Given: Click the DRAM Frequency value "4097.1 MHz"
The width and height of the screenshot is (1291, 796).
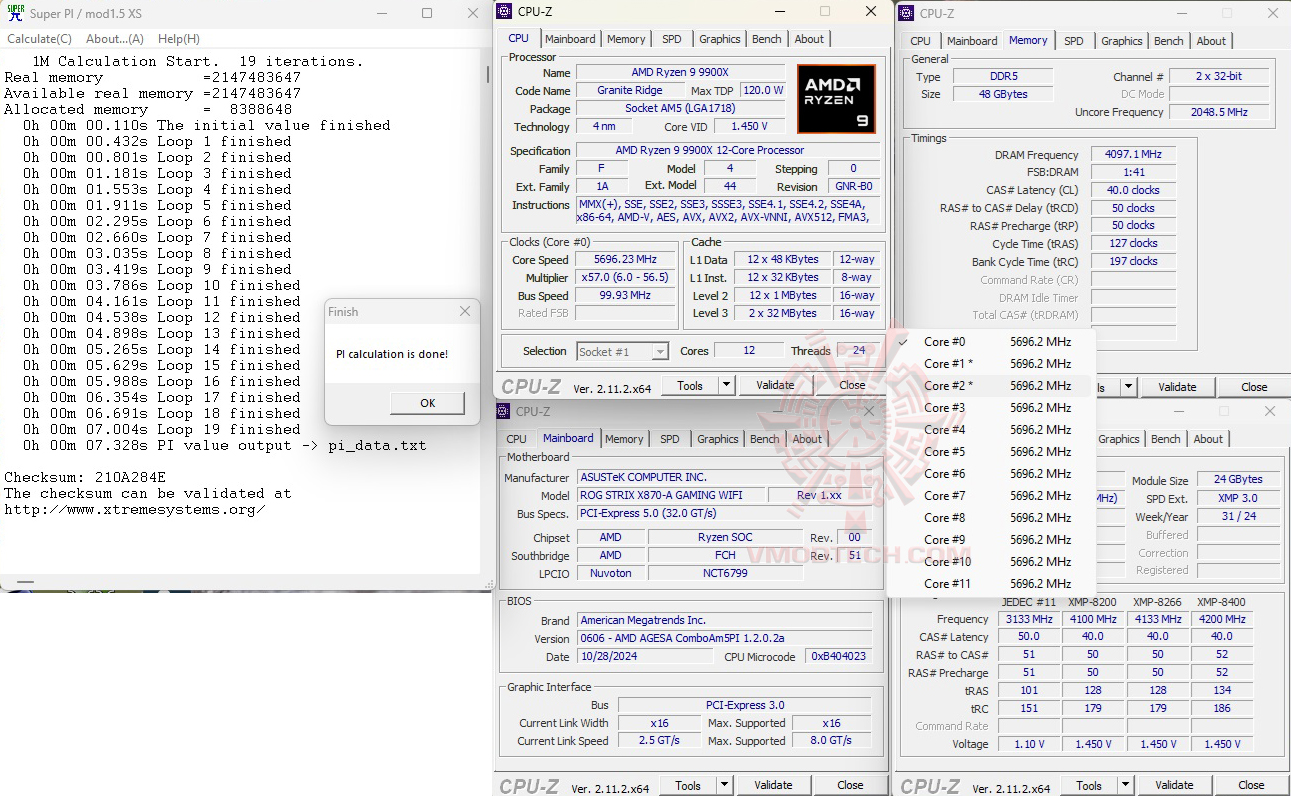Looking at the screenshot, I should [x=1133, y=155].
